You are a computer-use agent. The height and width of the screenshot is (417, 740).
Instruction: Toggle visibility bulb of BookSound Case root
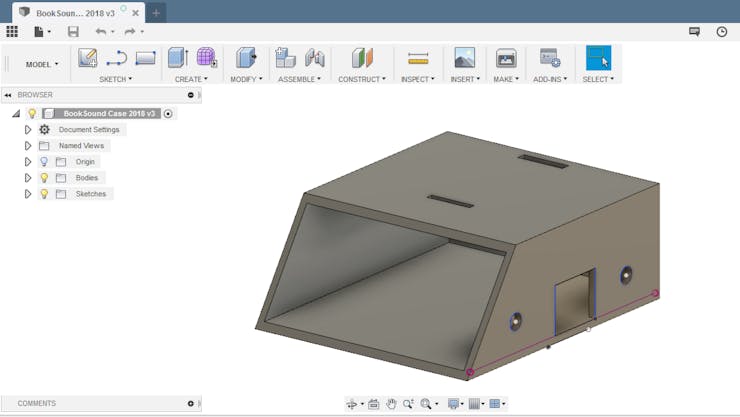tap(32, 114)
